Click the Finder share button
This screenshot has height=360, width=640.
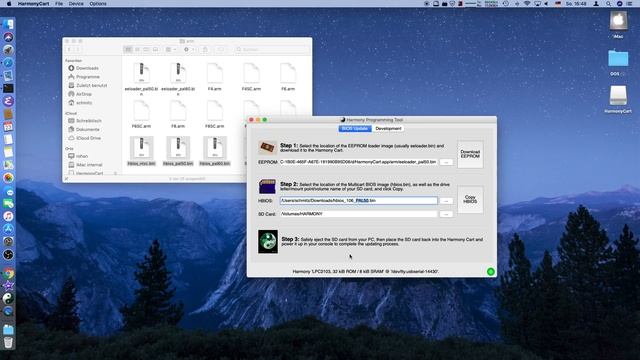[205, 50]
